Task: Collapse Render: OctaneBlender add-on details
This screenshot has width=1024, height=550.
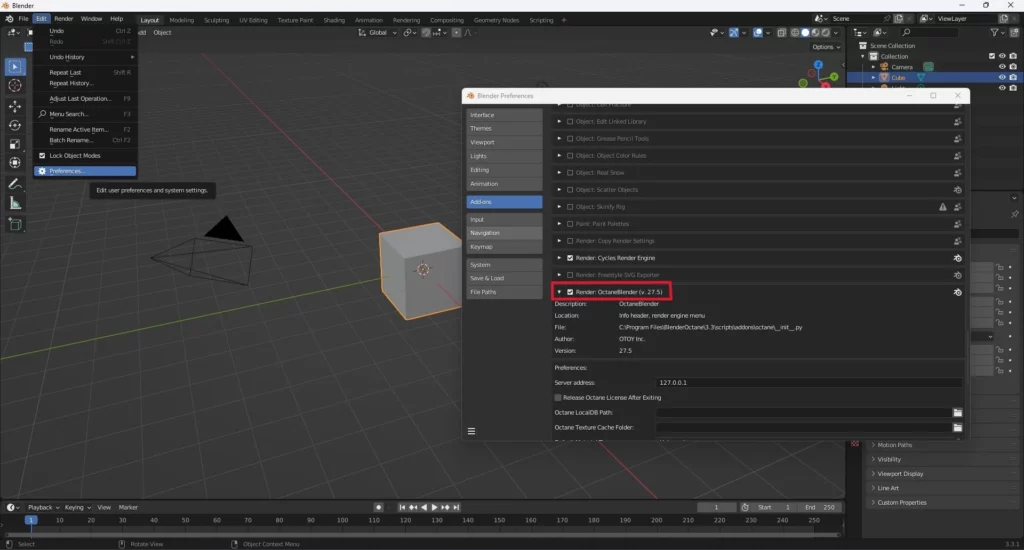Action: coord(559,292)
